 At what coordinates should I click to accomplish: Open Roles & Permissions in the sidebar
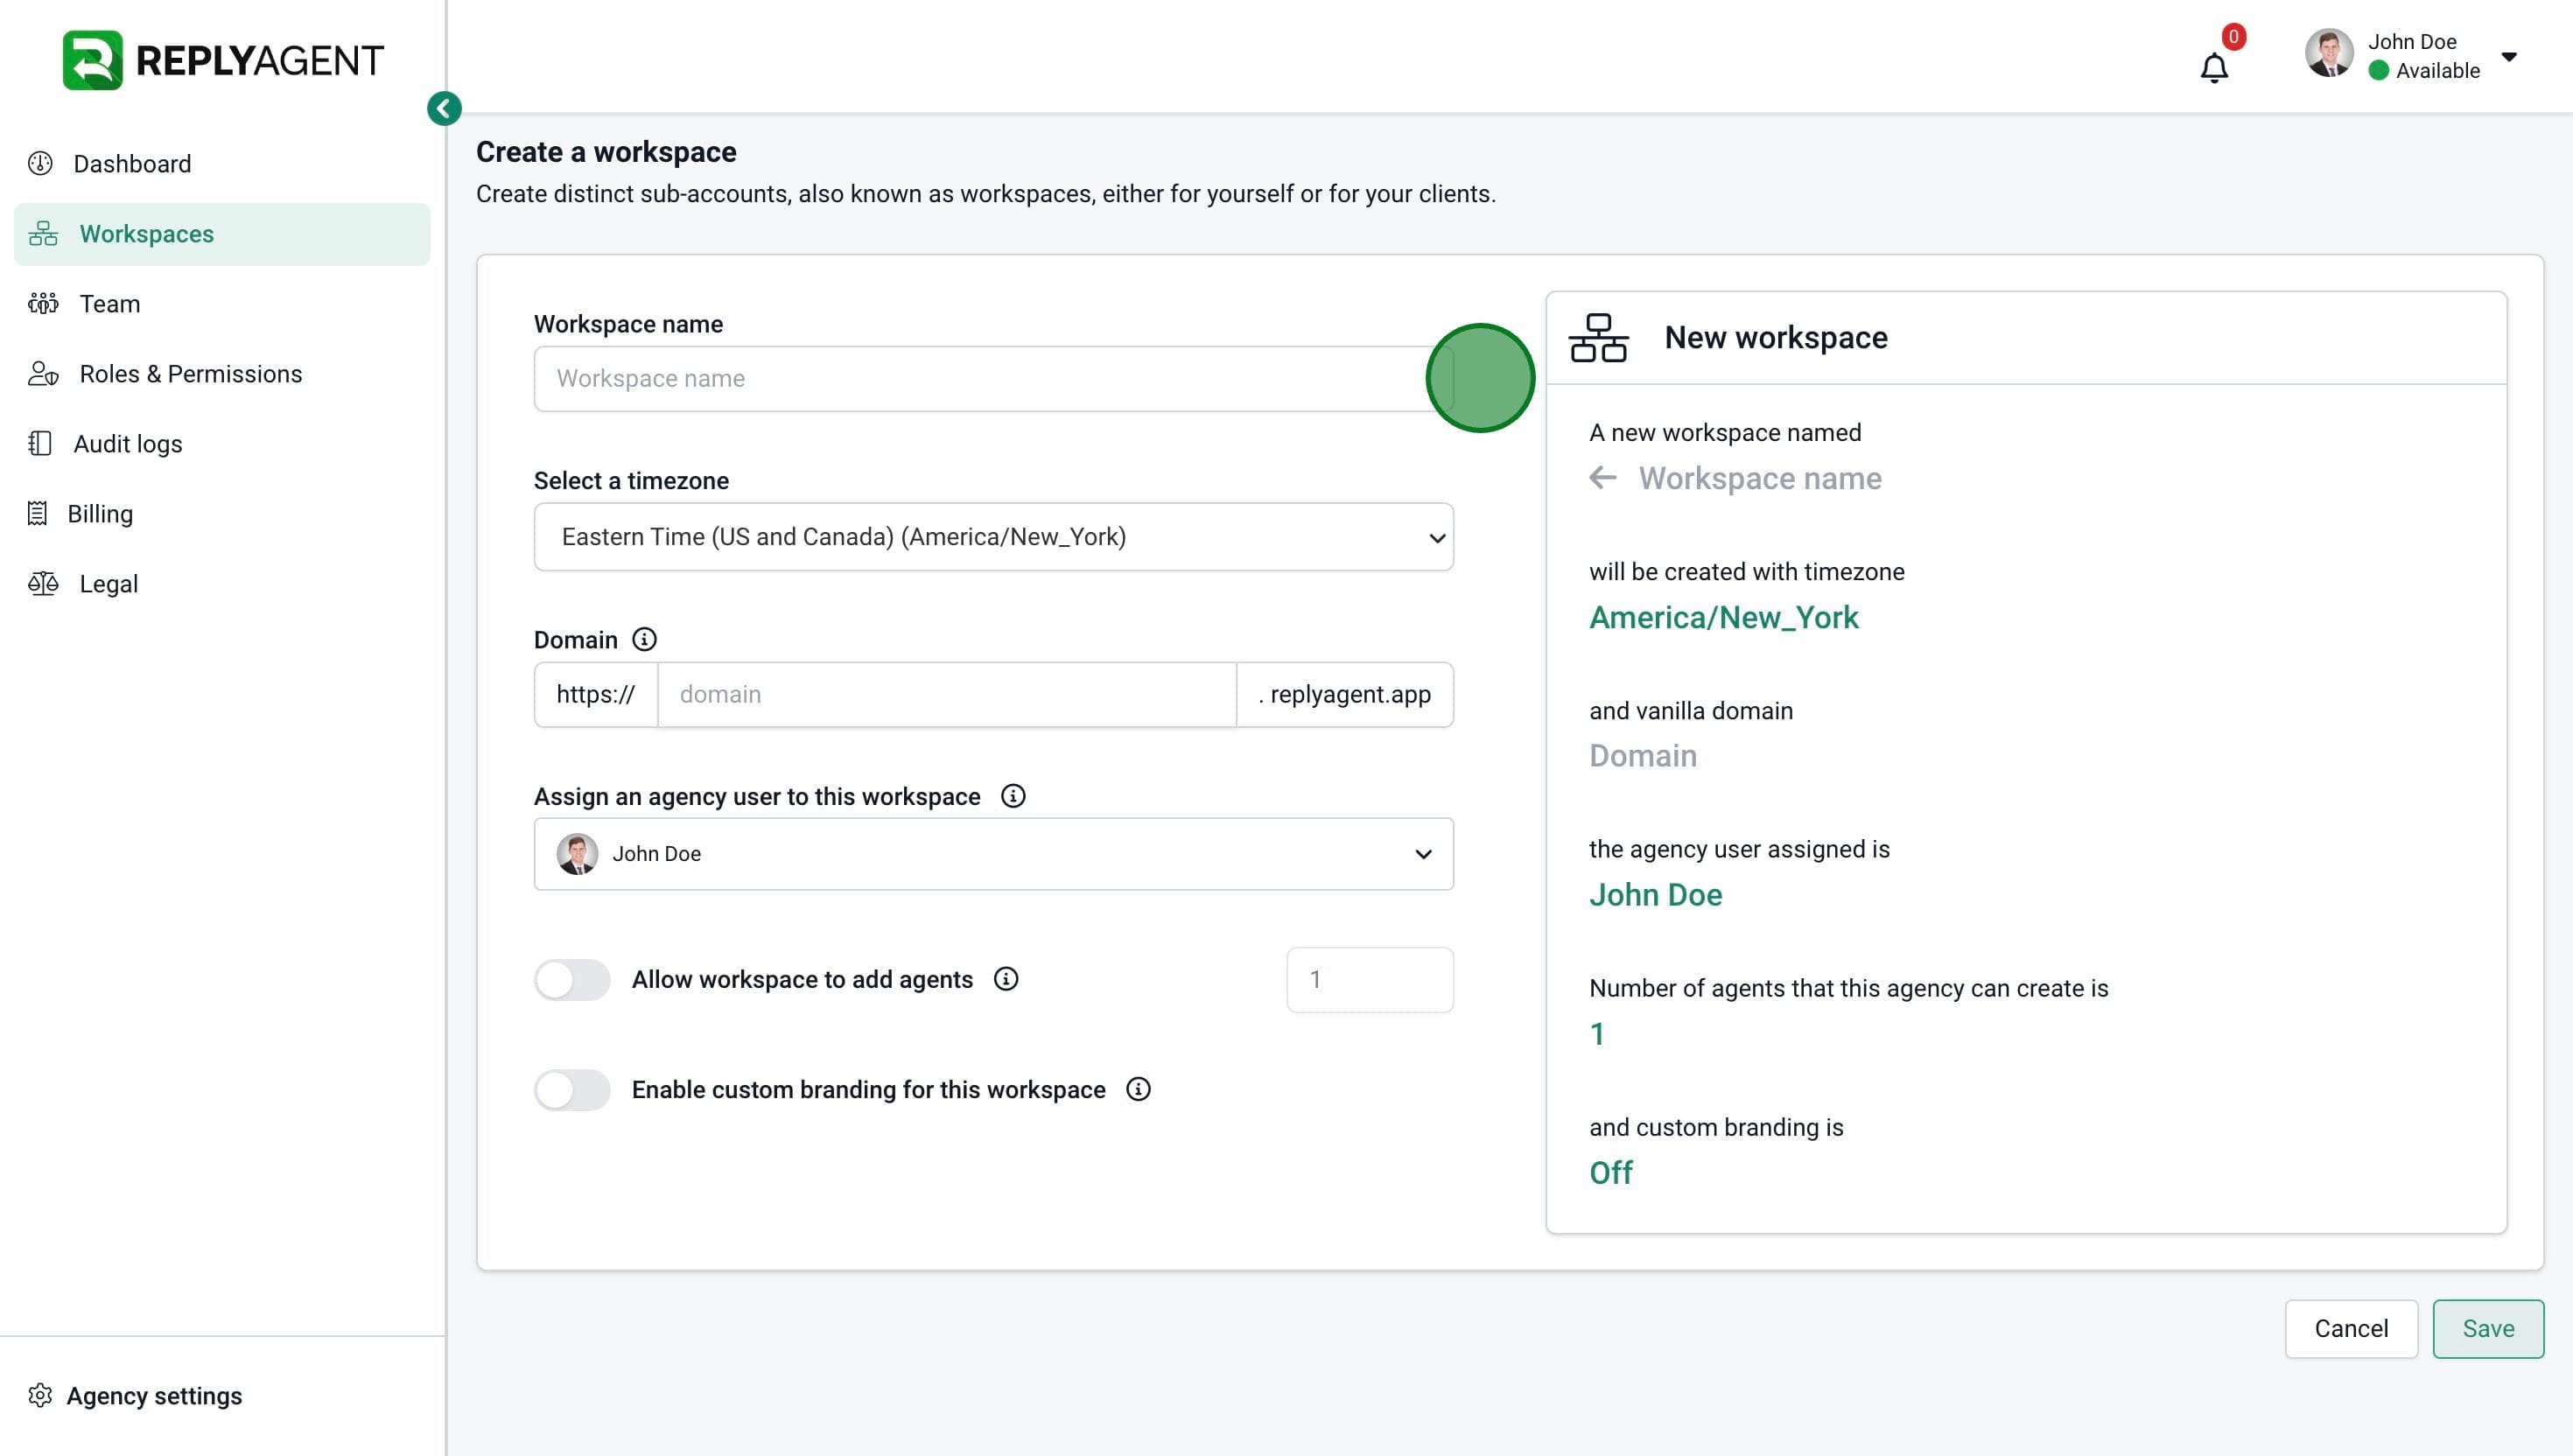click(190, 374)
